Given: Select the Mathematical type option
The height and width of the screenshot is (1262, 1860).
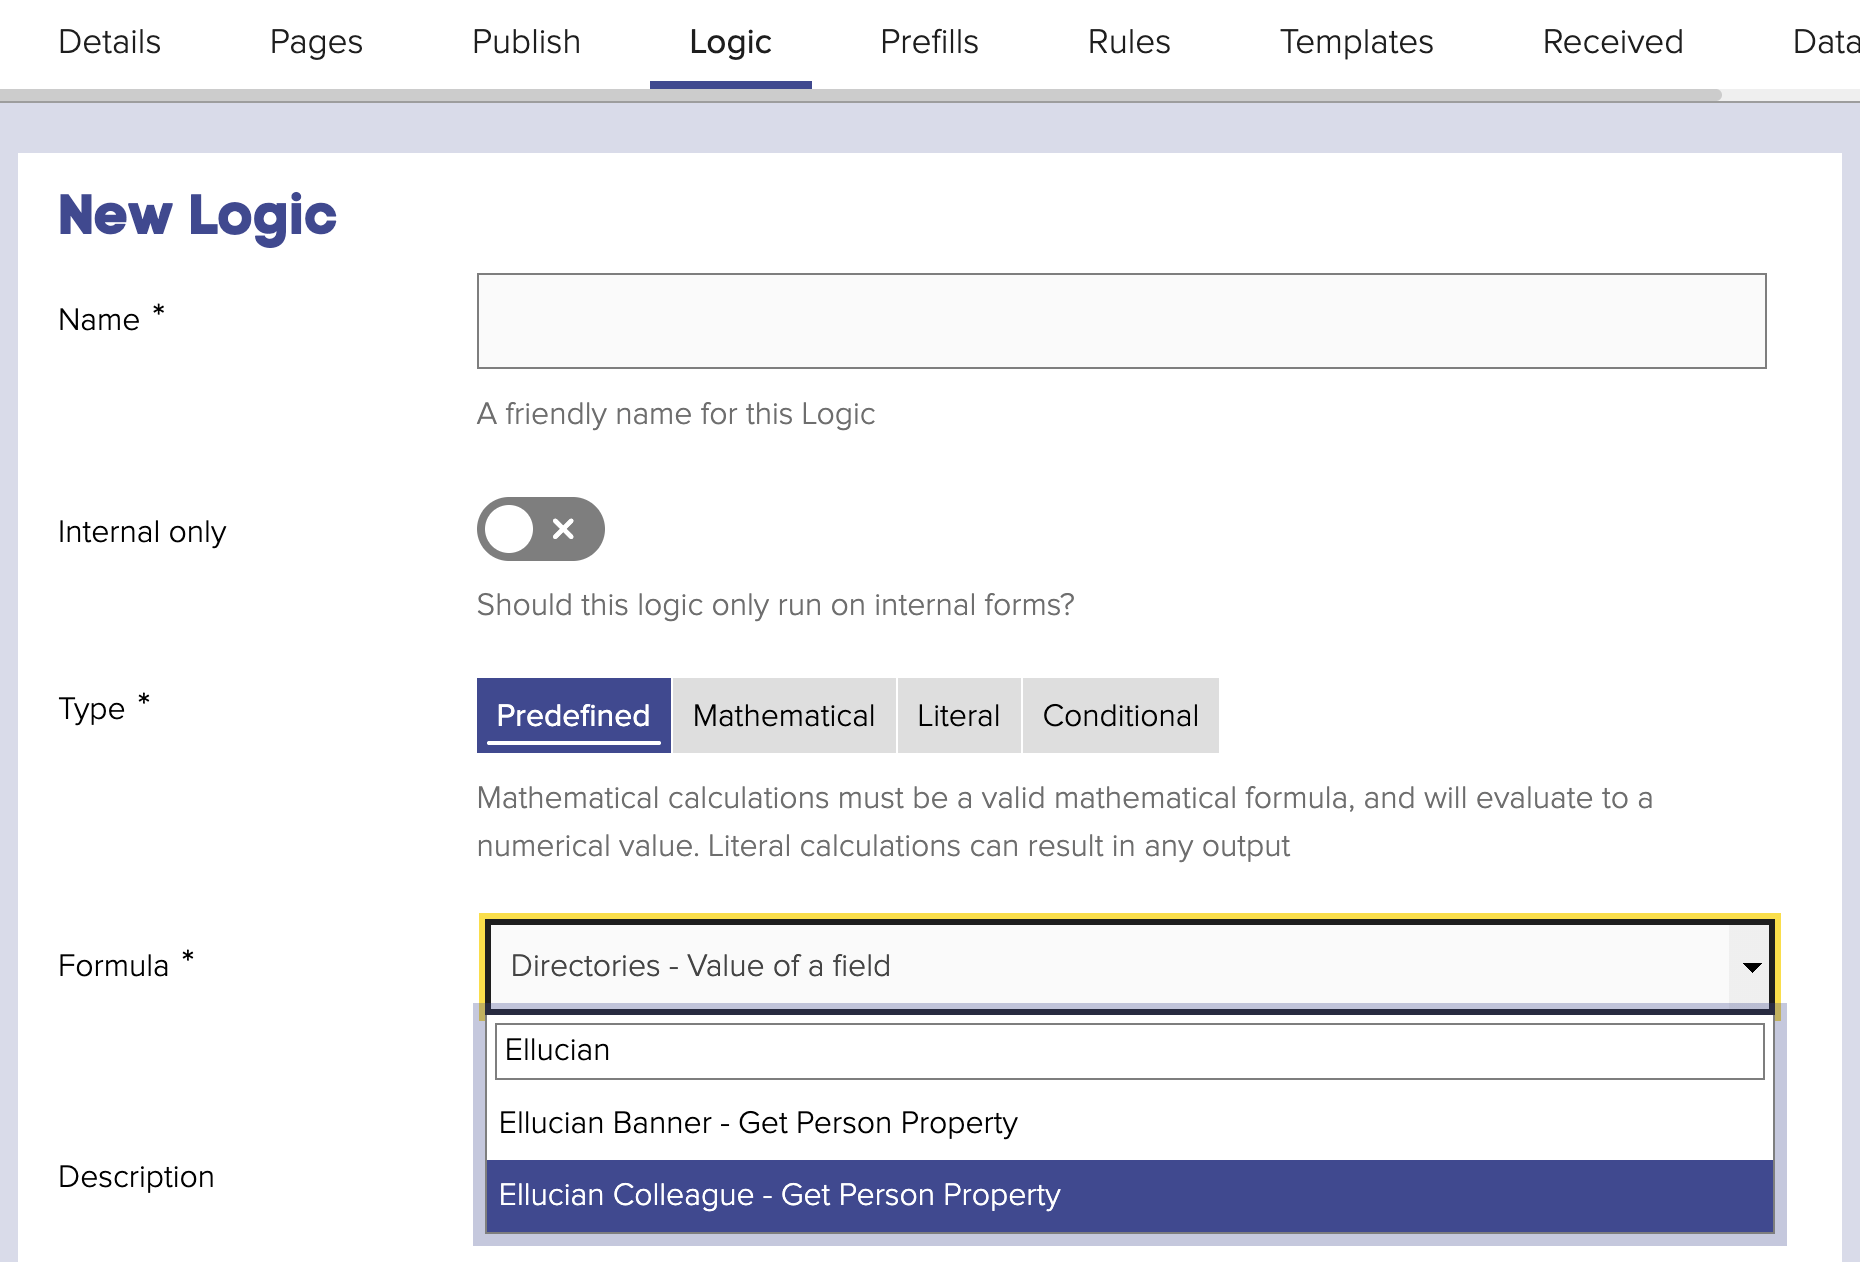Looking at the screenshot, I should [784, 715].
